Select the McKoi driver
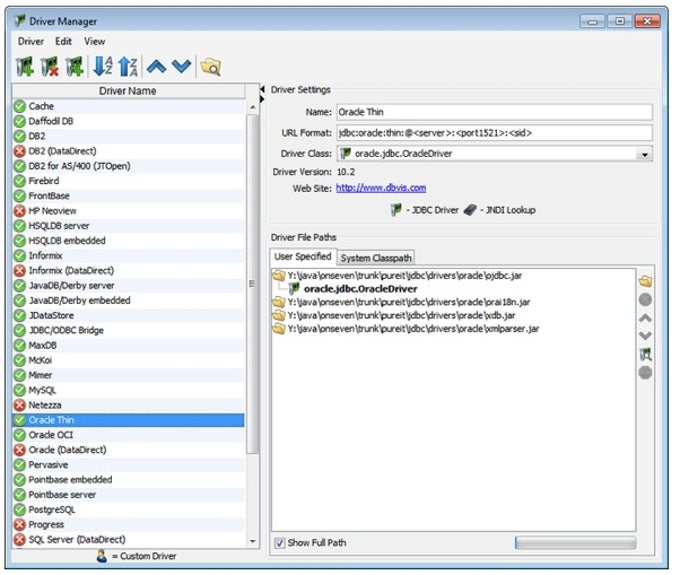This screenshot has width=680, height=575. 128,360
